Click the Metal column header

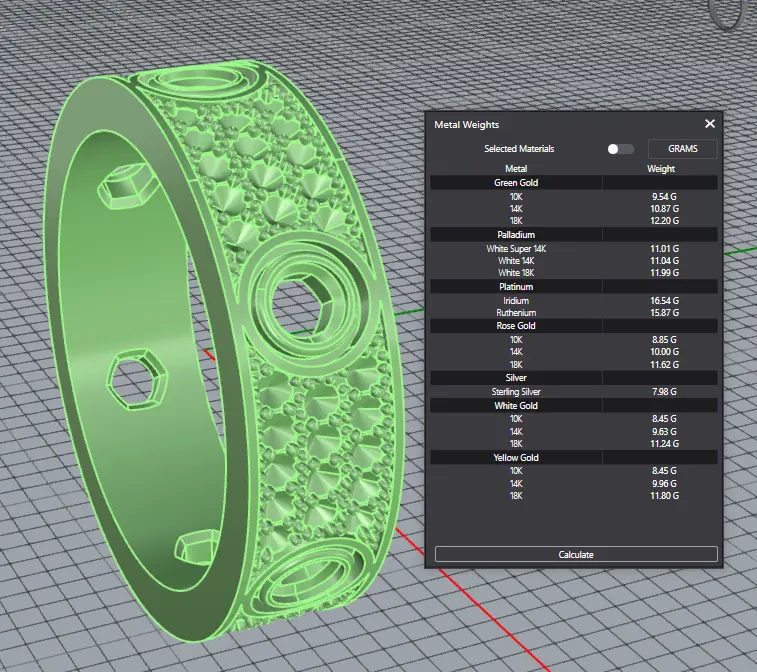coord(516,169)
